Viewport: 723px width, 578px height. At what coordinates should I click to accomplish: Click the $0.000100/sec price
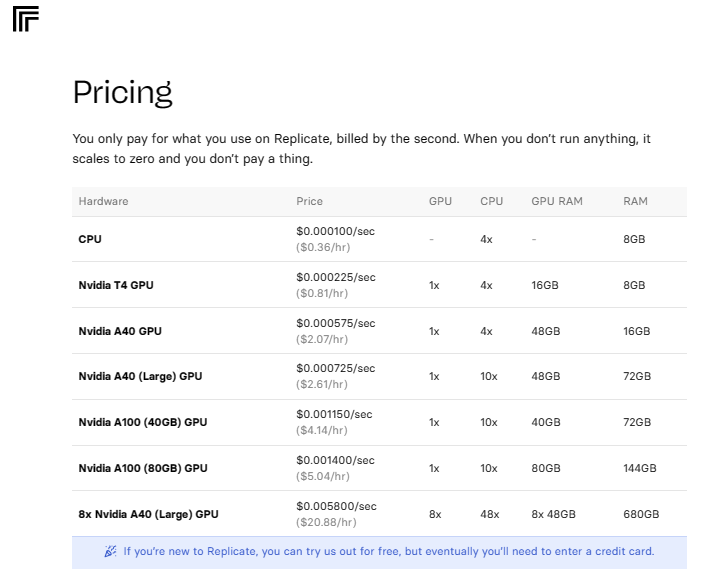pos(335,231)
